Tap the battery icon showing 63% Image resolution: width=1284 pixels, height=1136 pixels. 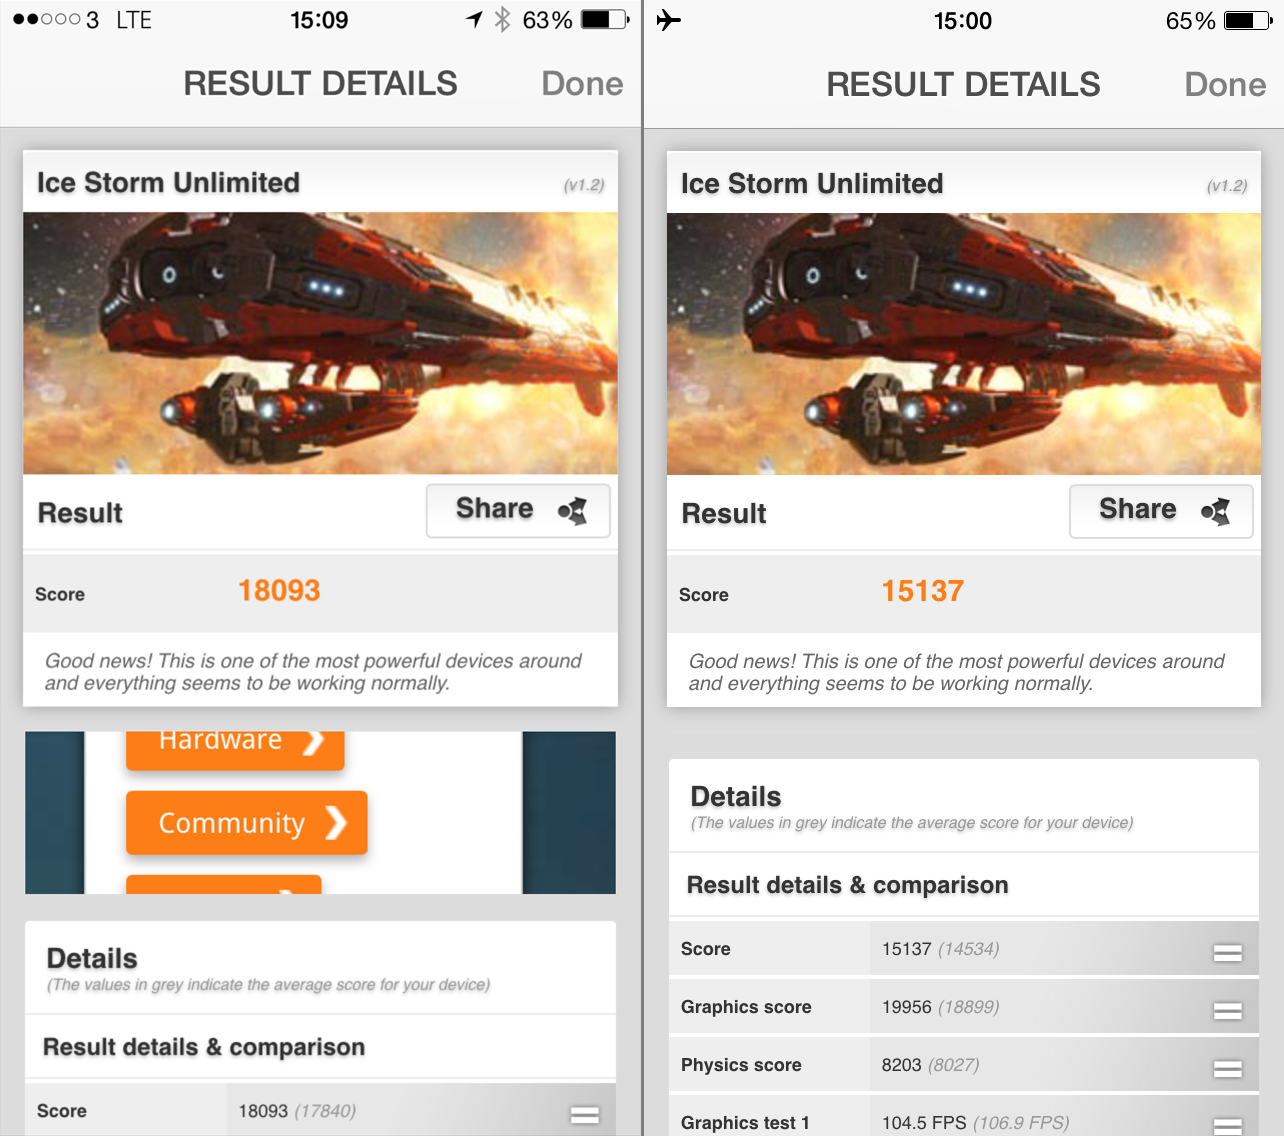605,19
